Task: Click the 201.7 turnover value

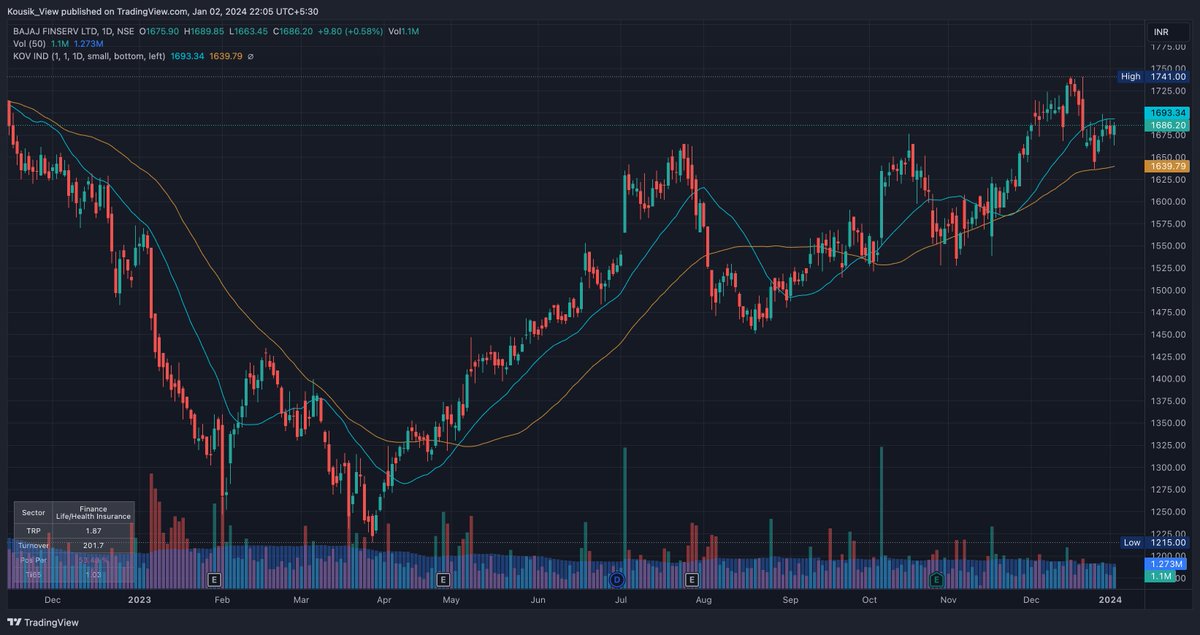Action: tap(94, 545)
